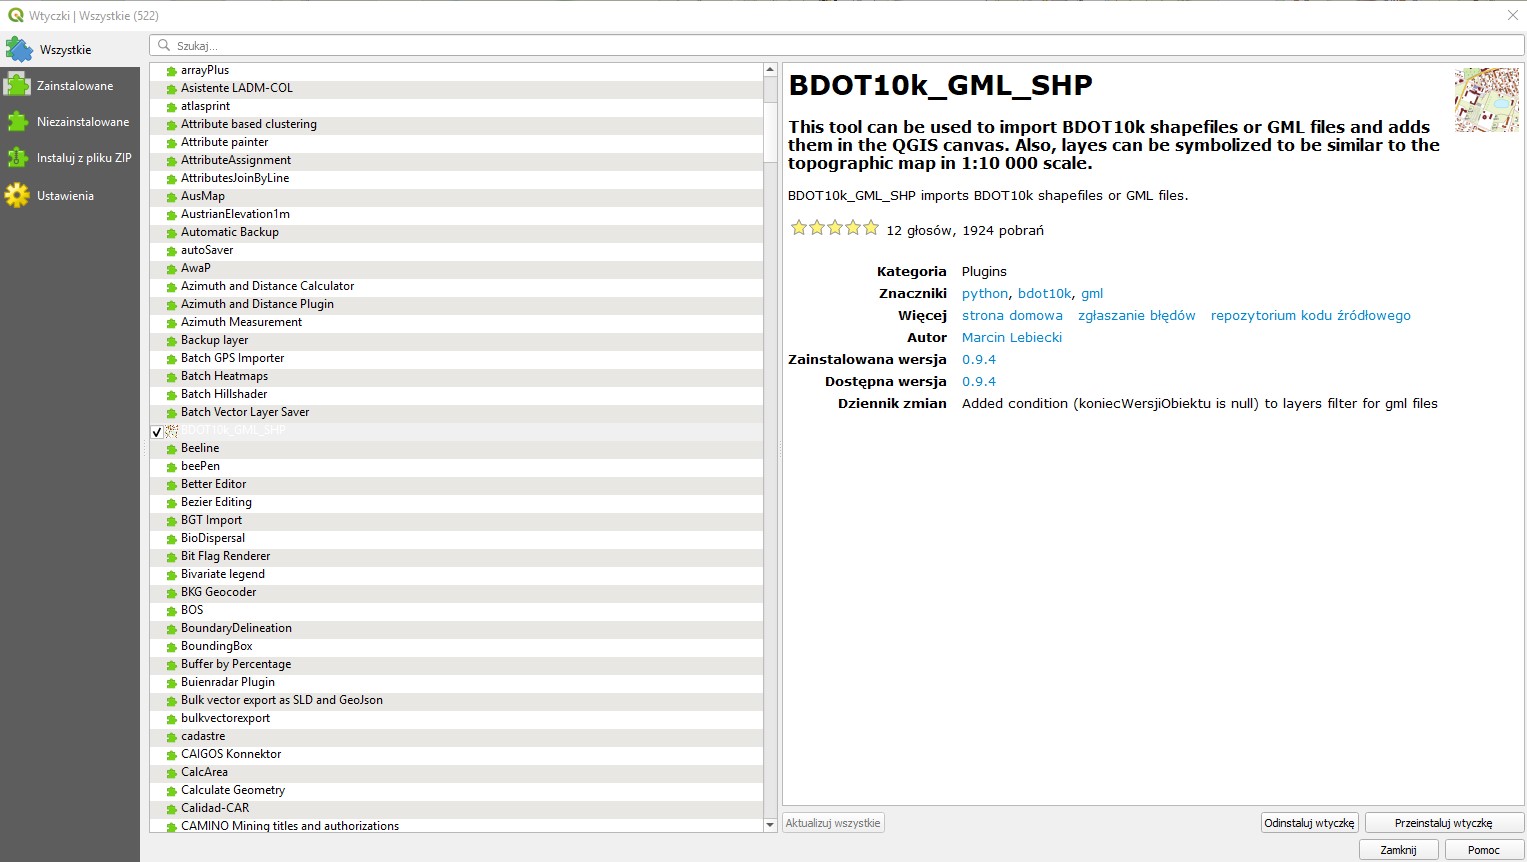Screen dimensions: 1527x862
Task: Click the puzzle icon beside Batch Hillshader
Action: coord(171,395)
